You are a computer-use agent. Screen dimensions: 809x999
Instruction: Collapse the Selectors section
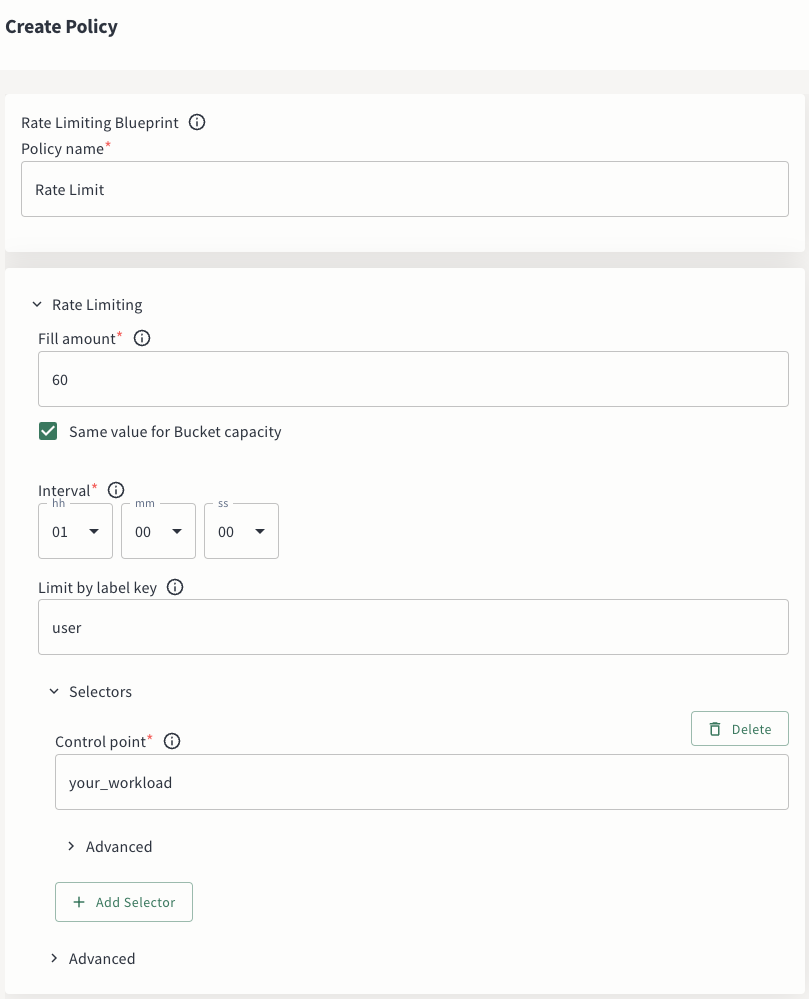tap(54, 692)
